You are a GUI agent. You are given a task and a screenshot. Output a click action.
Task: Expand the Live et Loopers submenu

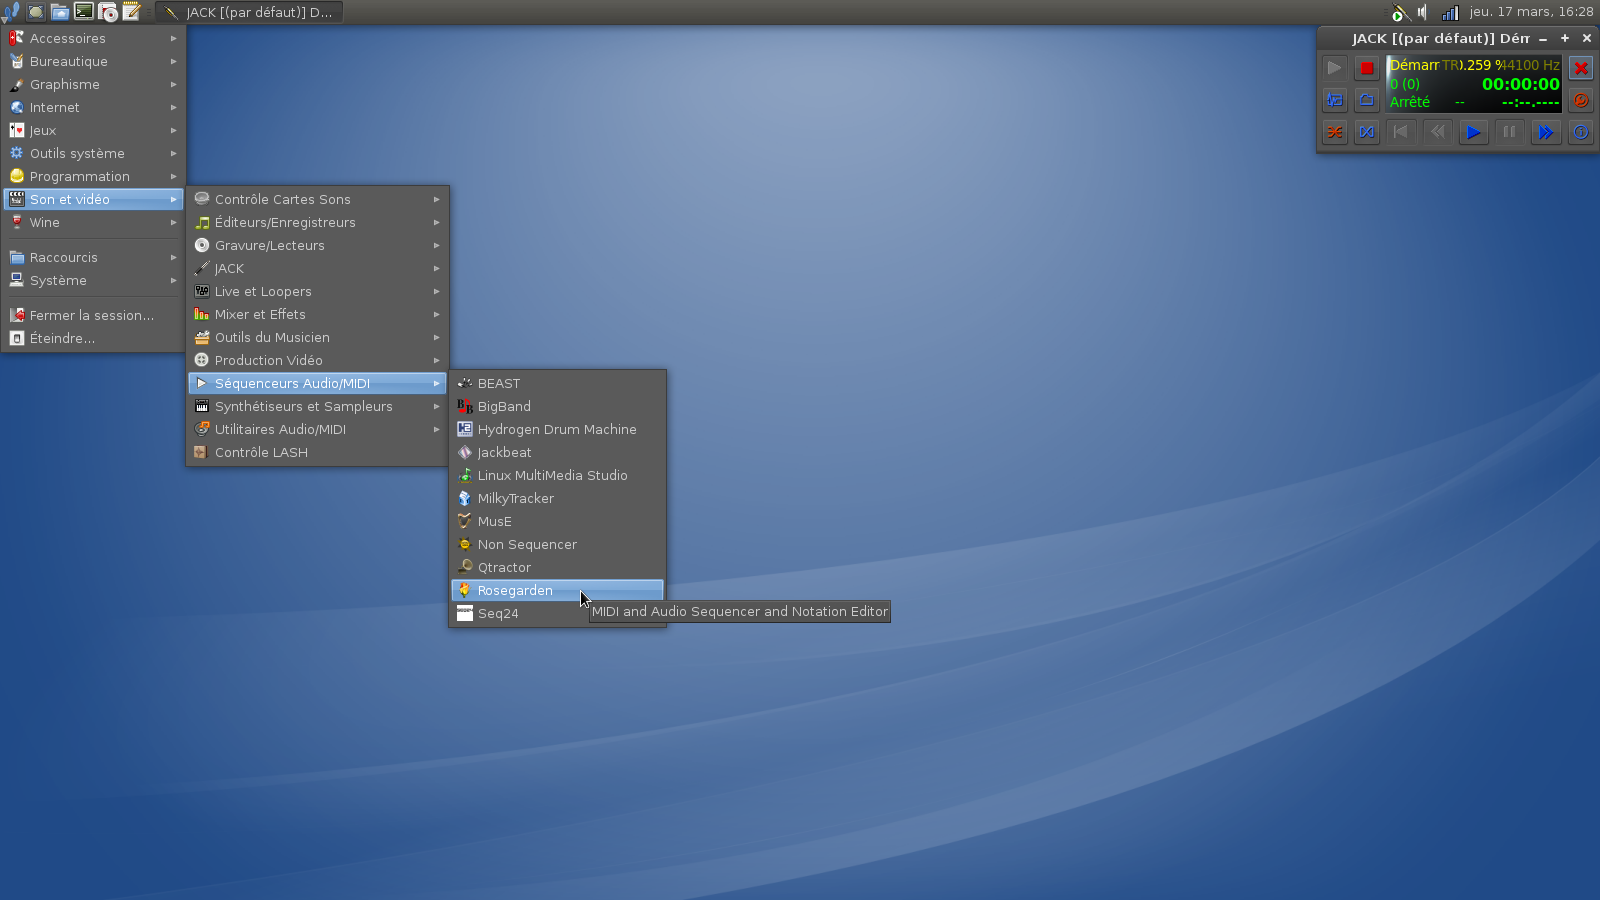[317, 291]
